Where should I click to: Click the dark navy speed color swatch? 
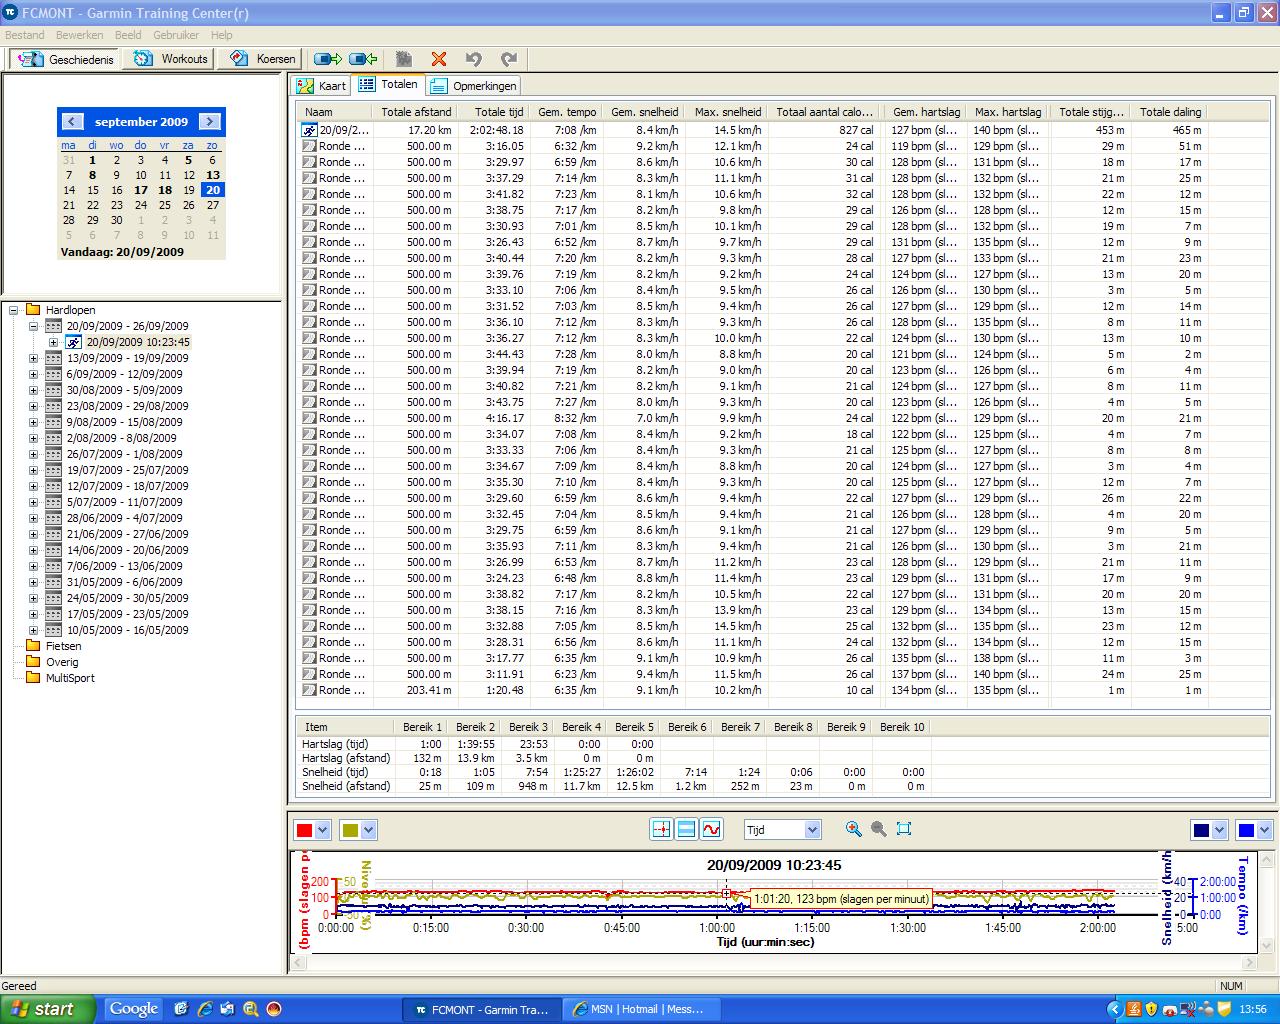(x=1201, y=830)
